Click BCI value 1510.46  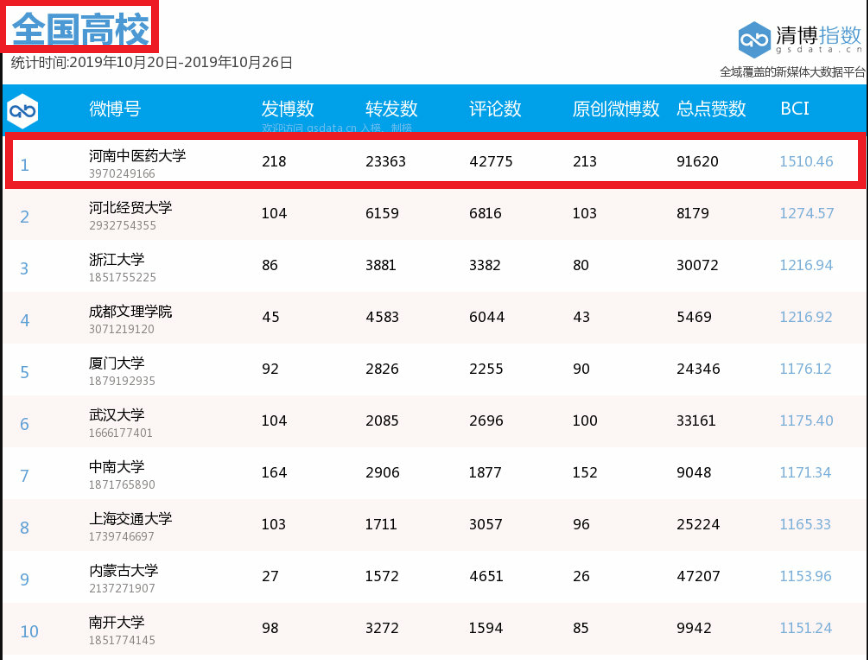click(806, 162)
